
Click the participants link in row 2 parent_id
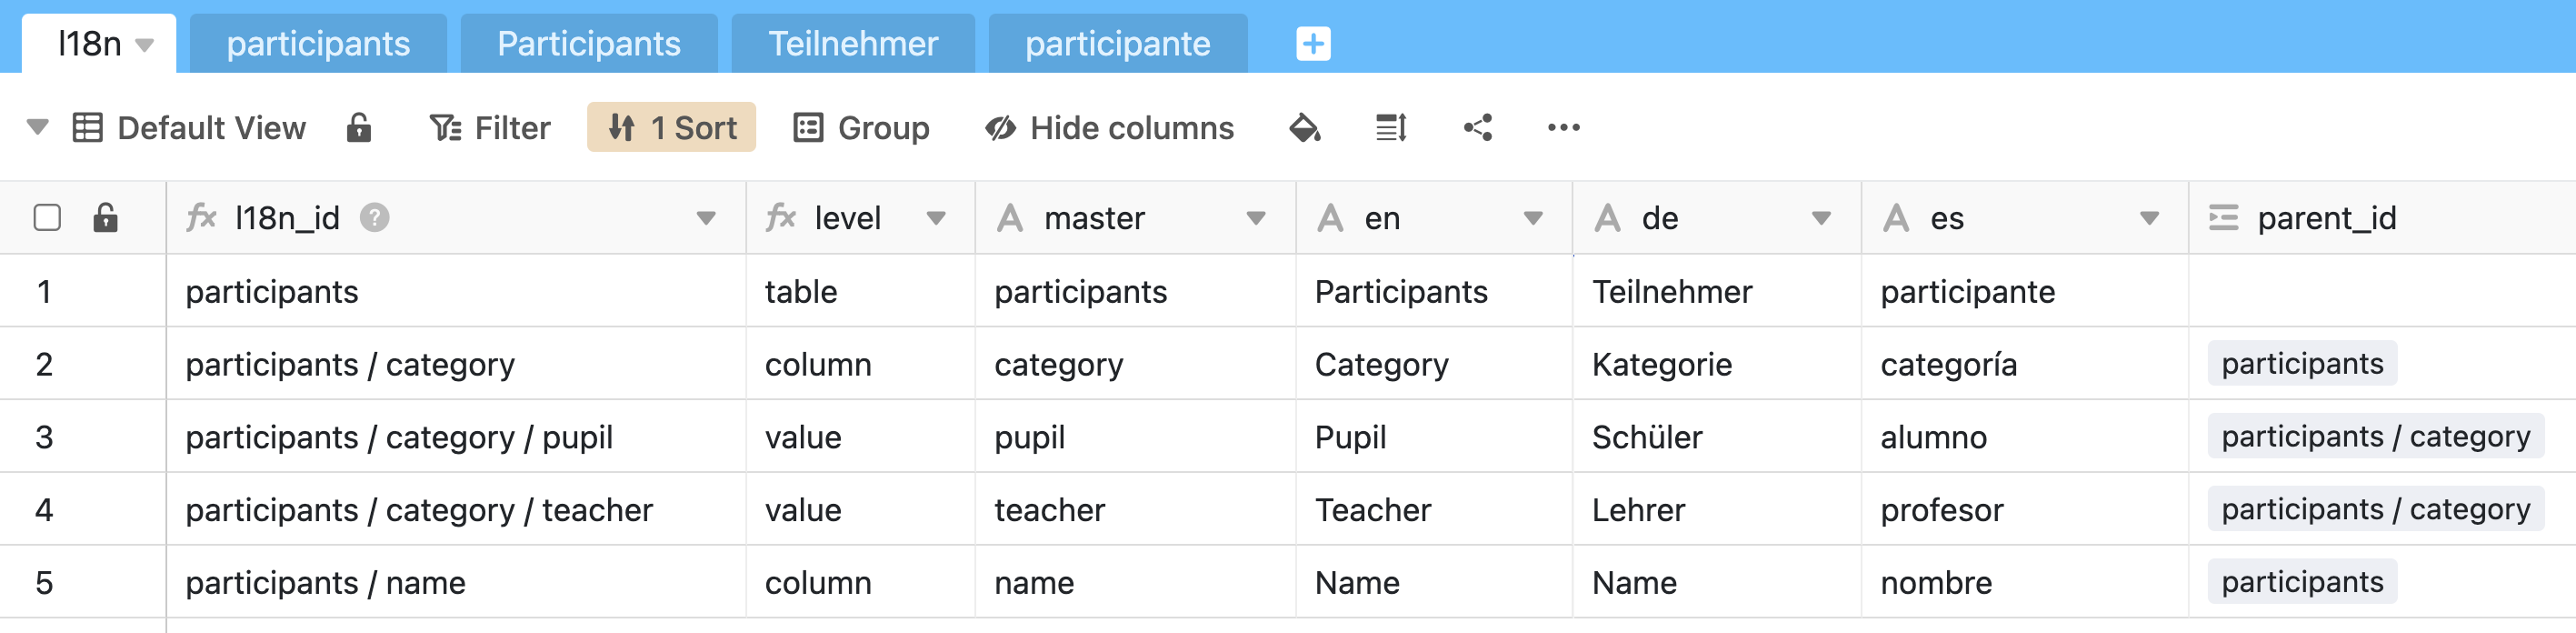click(2301, 364)
